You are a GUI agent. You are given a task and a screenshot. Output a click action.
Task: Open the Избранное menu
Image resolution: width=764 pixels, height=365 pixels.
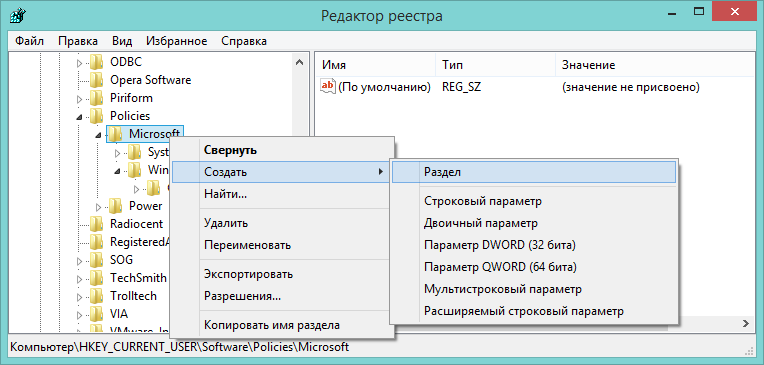tap(177, 41)
